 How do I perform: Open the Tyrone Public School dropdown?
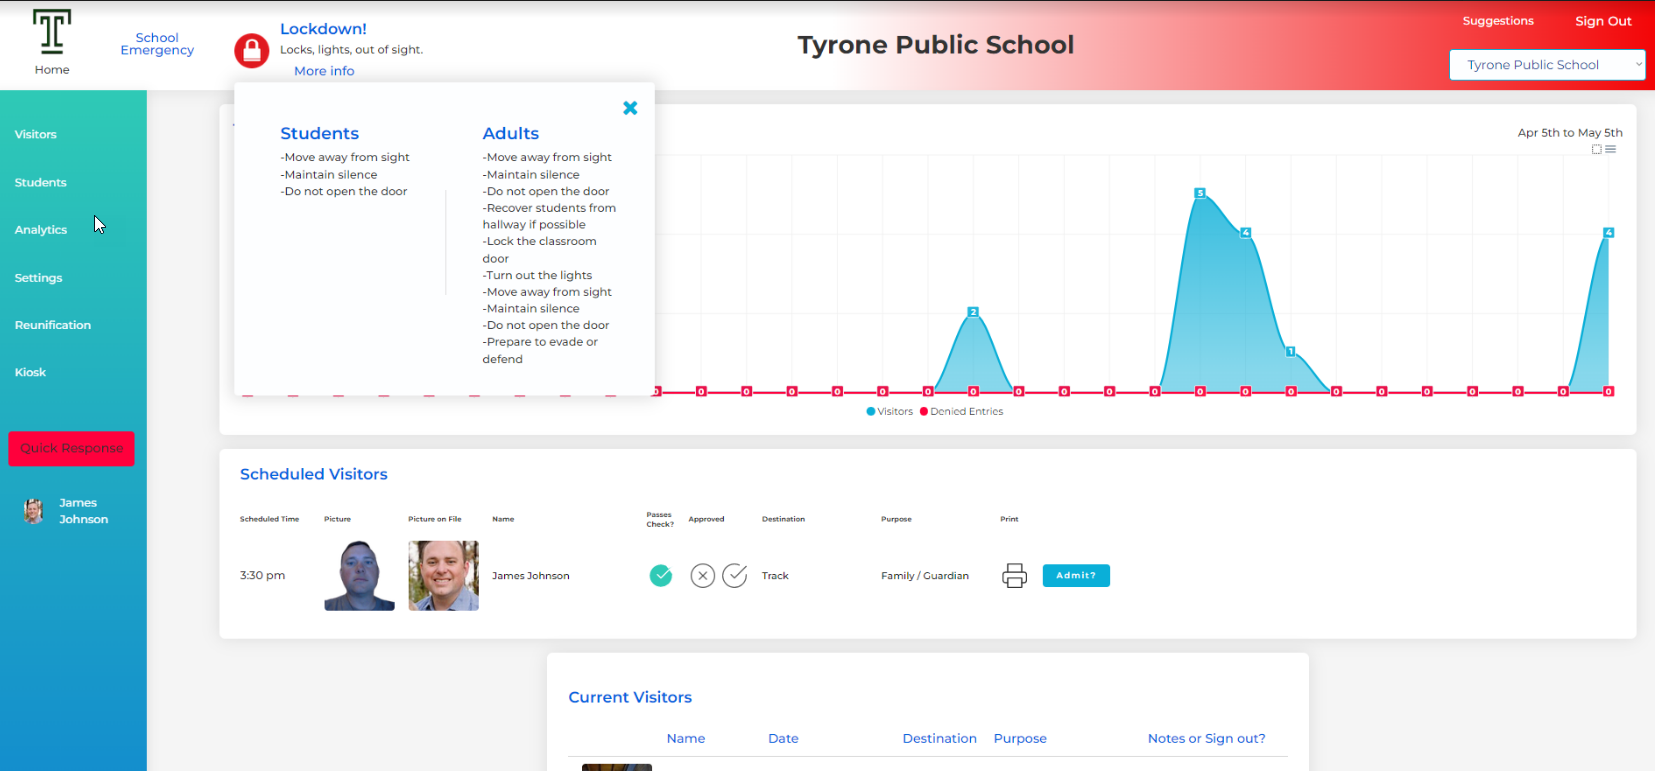pos(1546,65)
